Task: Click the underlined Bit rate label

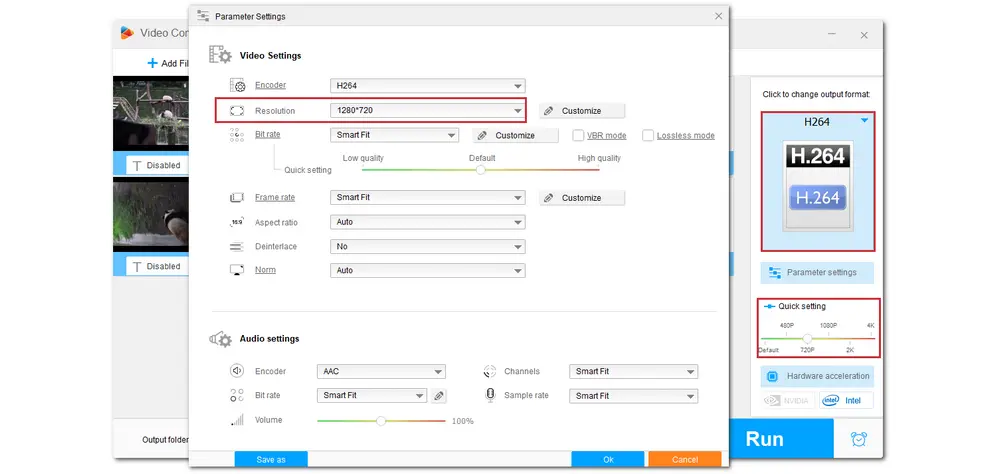Action: coord(268,135)
